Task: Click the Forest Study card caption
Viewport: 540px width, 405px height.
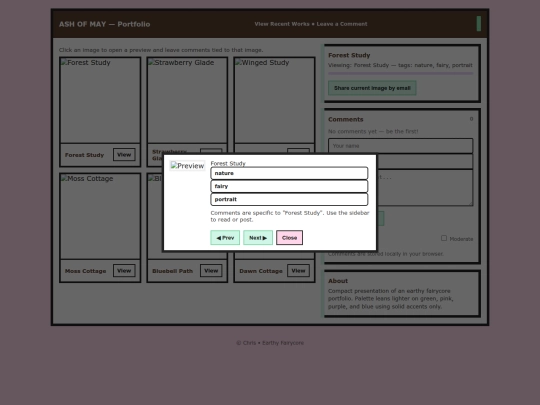Action: 84,155
